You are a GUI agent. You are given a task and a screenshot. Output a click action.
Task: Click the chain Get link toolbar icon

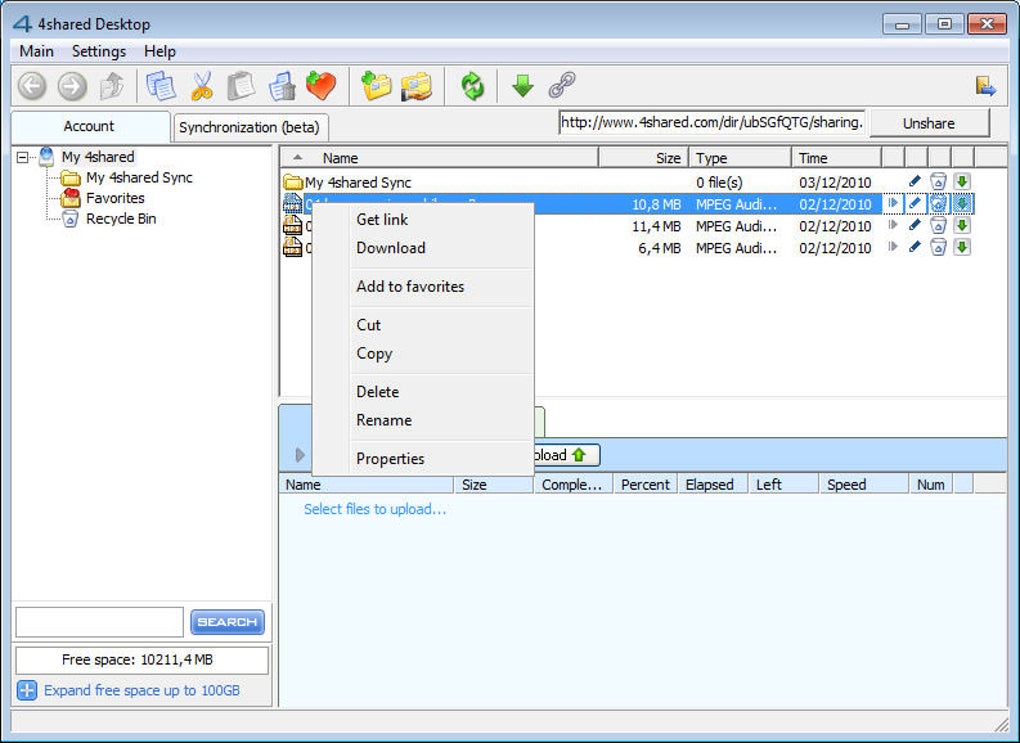(562, 85)
